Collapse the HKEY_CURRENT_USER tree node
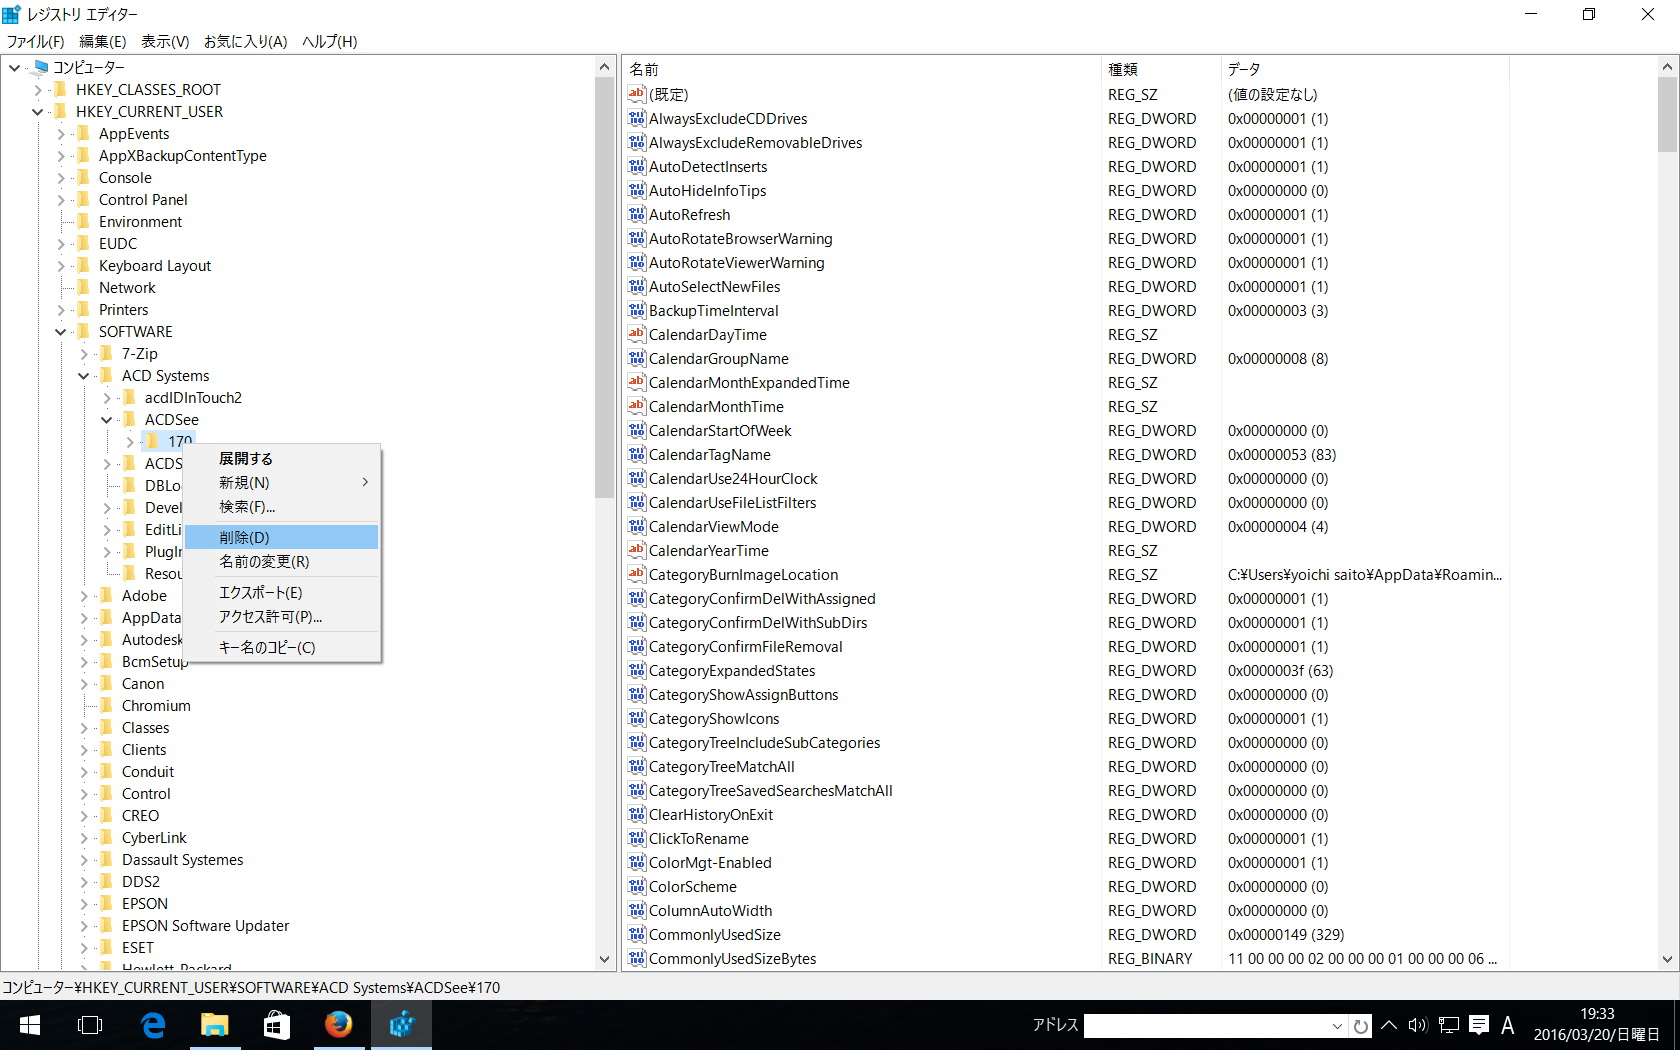 pyautogui.click(x=38, y=112)
